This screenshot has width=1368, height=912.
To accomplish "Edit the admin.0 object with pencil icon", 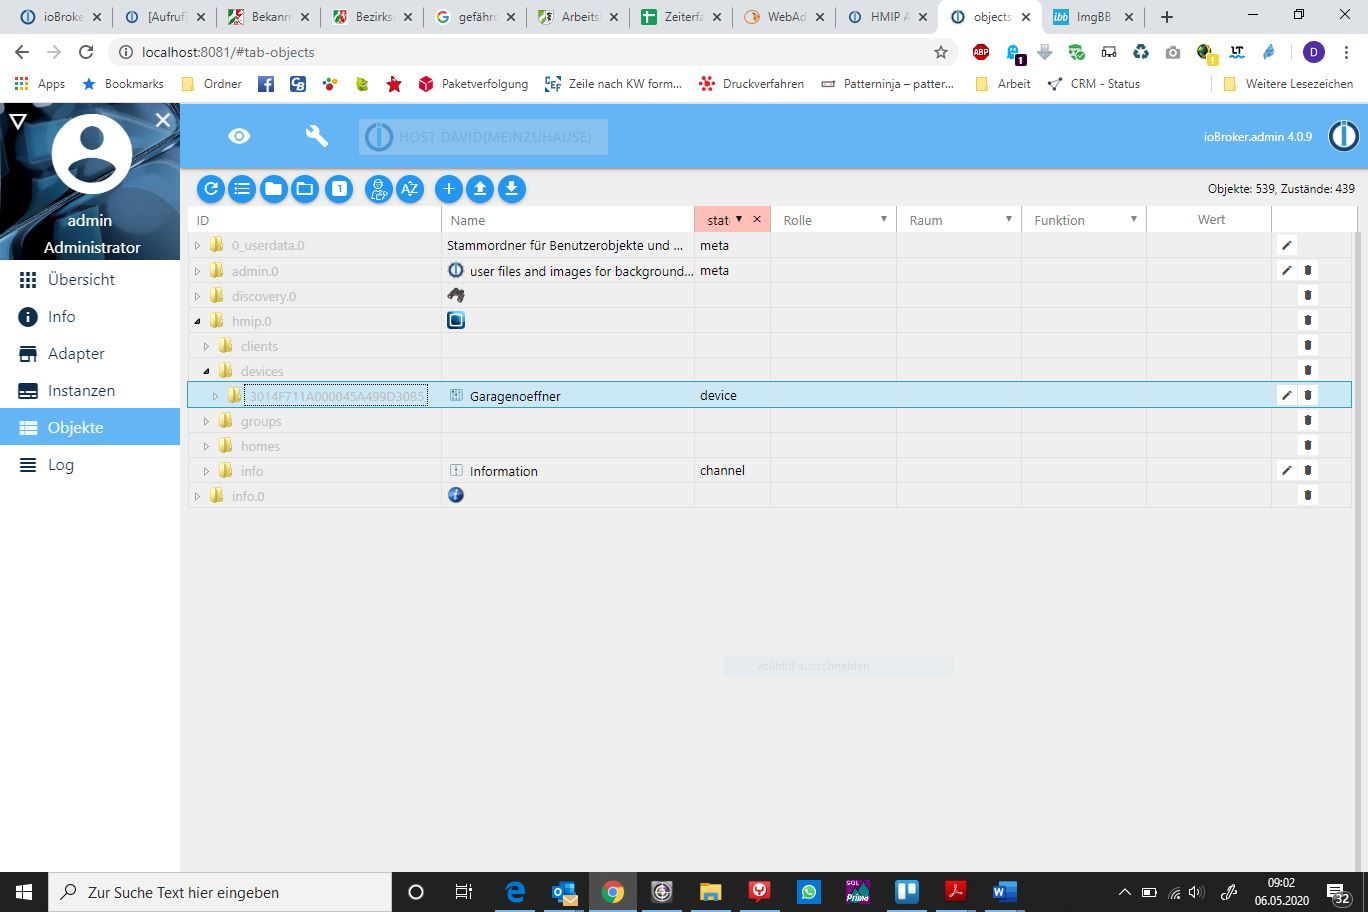I will coord(1287,270).
